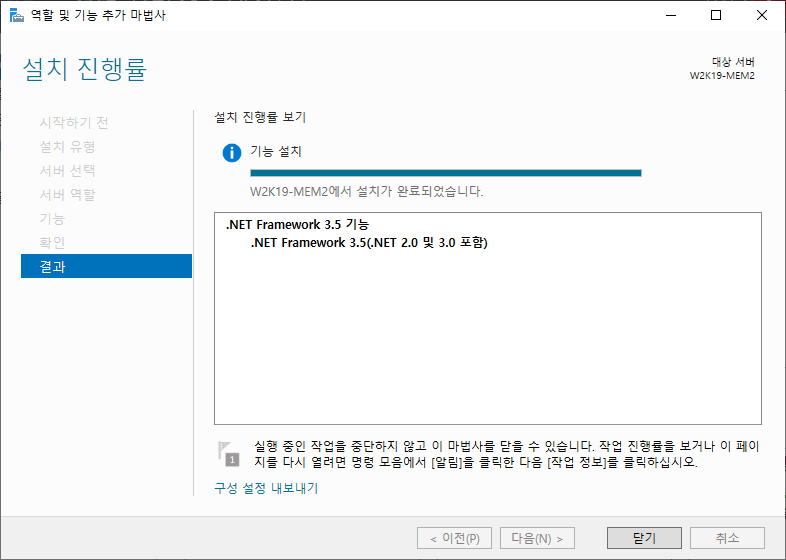Minimize the wizard window
This screenshot has height=560, width=786.
tap(671, 15)
